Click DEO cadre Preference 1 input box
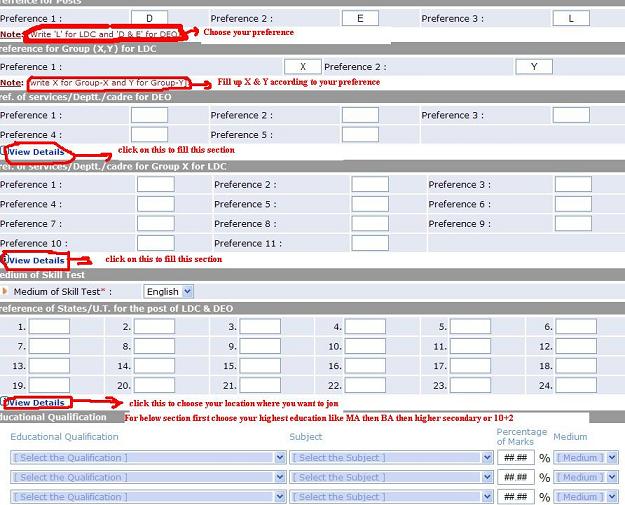 (149, 115)
